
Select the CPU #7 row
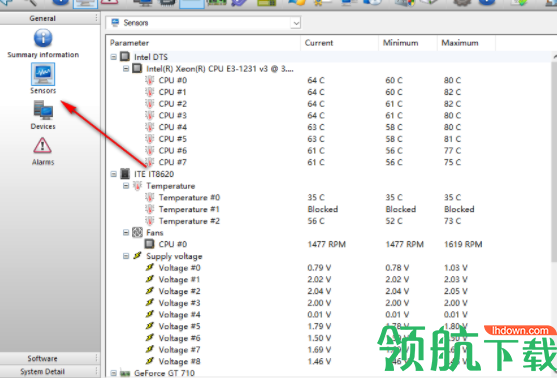click(x=329, y=162)
